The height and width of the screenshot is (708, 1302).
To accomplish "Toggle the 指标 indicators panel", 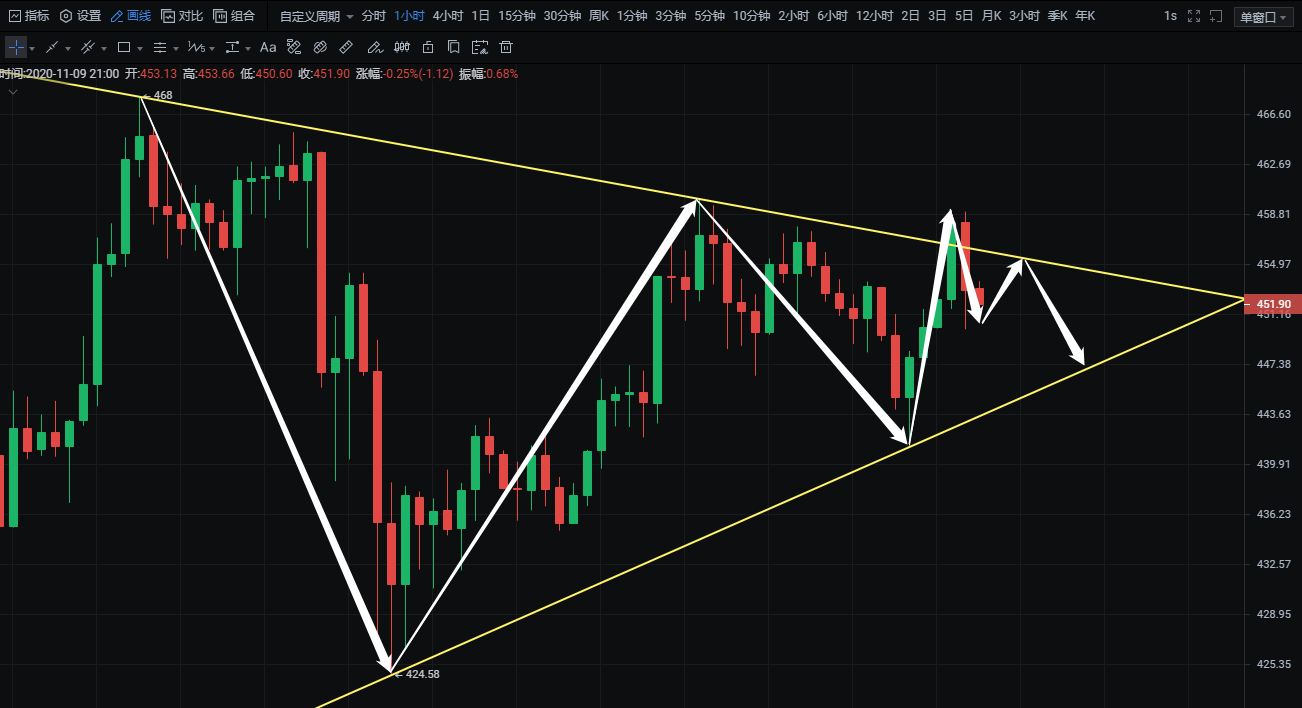I will pyautogui.click(x=28, y=16).
